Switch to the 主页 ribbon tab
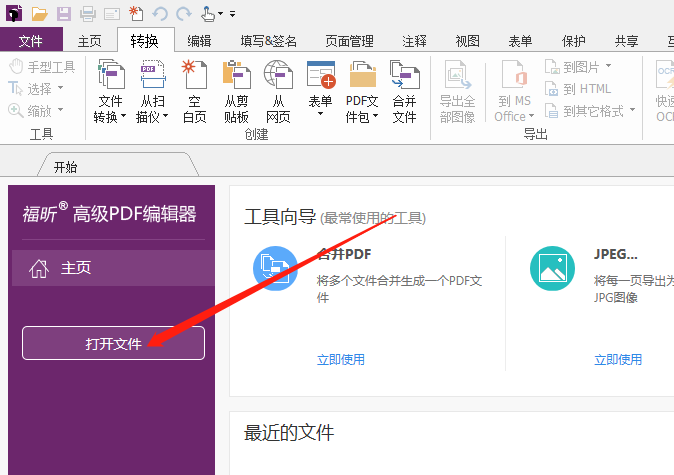Viewport: 674px width, 475px height. pos(89,41)
